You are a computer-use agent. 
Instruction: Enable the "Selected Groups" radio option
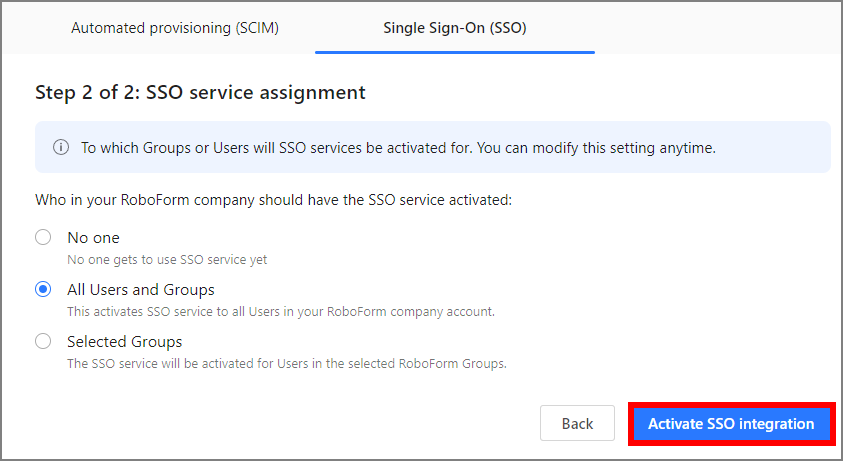coord(43,342)
